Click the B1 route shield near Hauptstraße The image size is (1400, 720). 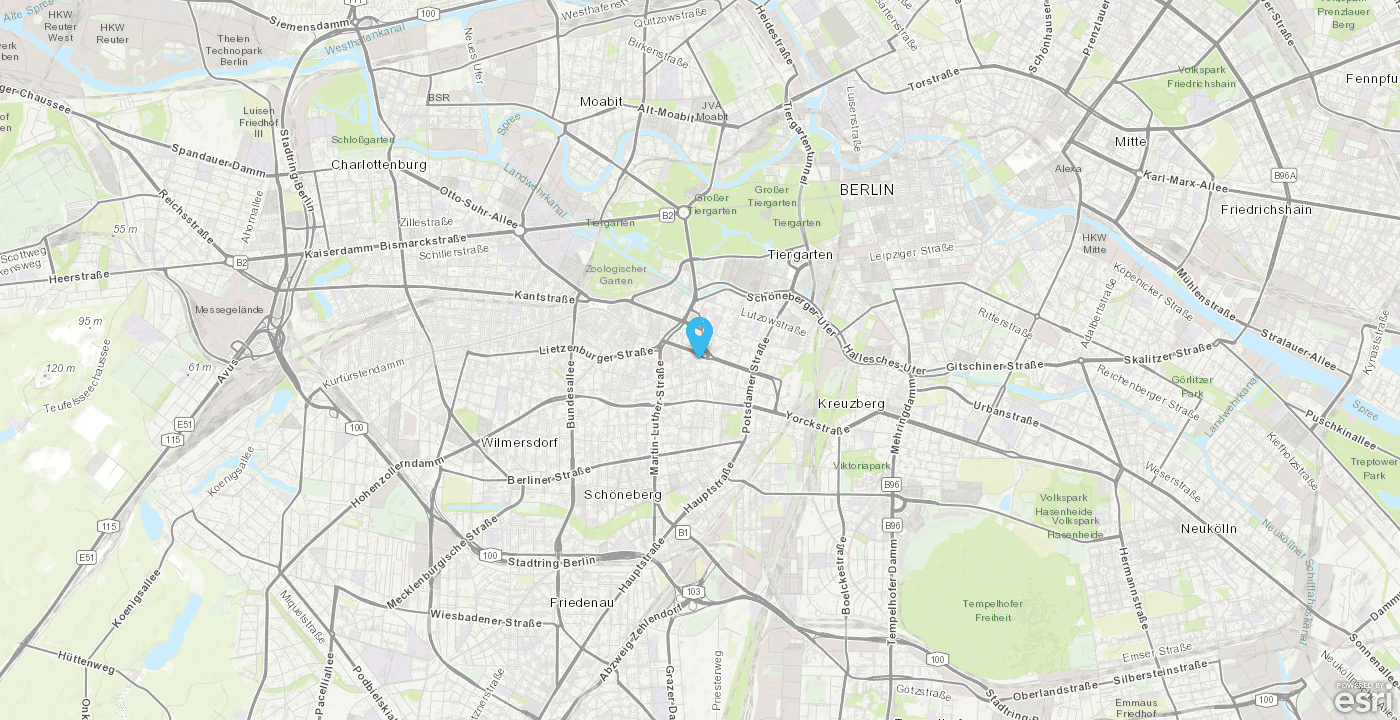[x=683, y=533]
